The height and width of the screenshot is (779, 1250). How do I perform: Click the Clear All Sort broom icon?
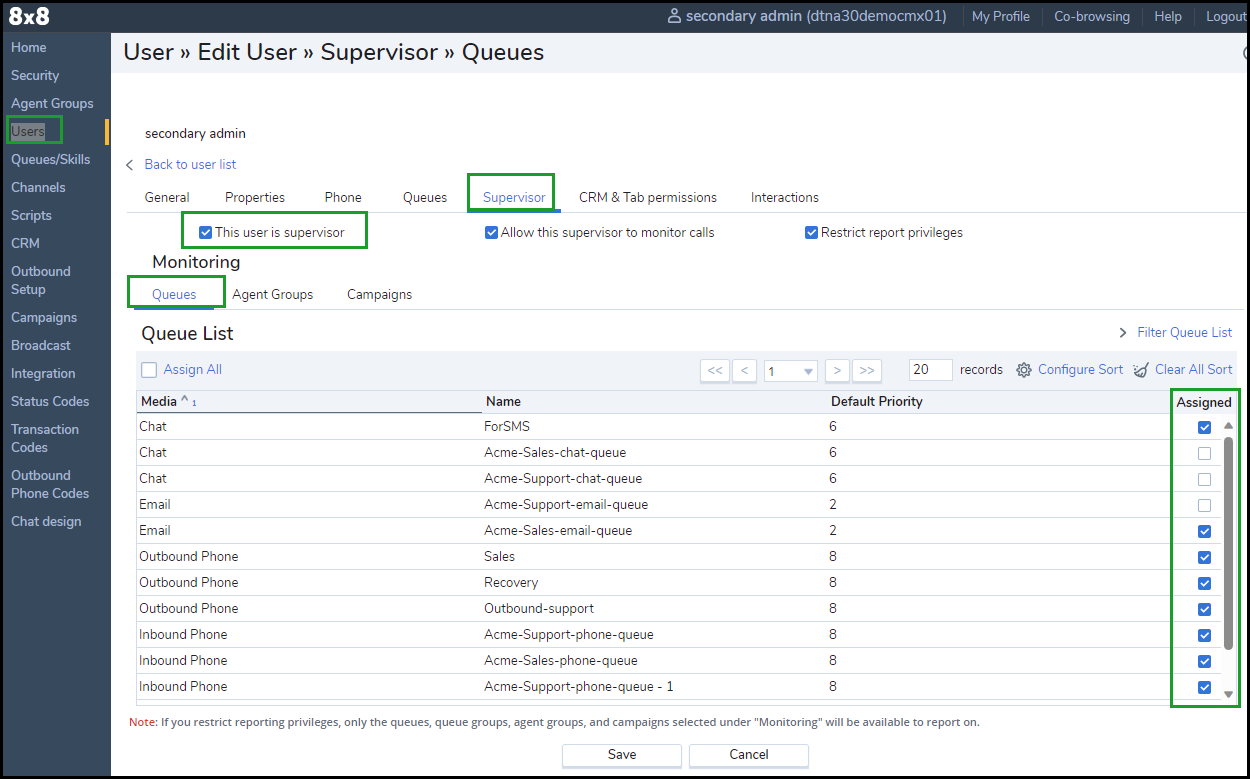pos(1141,370)
